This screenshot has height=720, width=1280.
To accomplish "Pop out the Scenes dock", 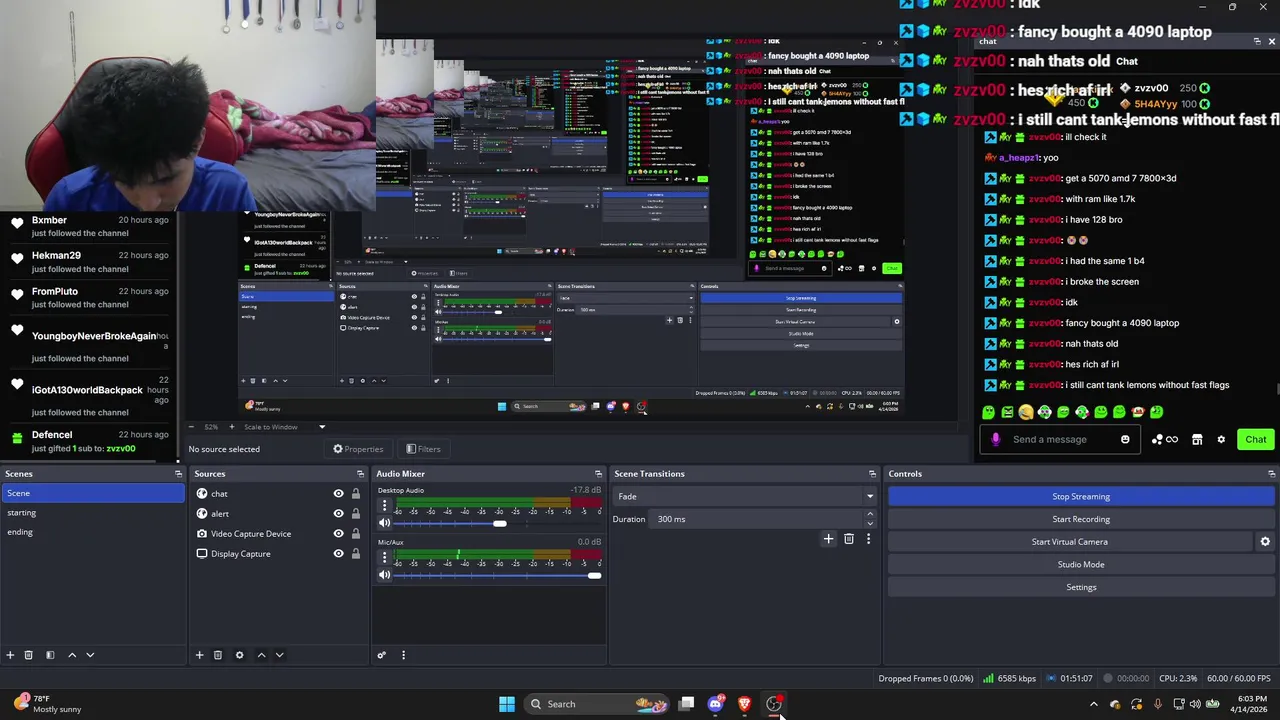I will point(178,474).
